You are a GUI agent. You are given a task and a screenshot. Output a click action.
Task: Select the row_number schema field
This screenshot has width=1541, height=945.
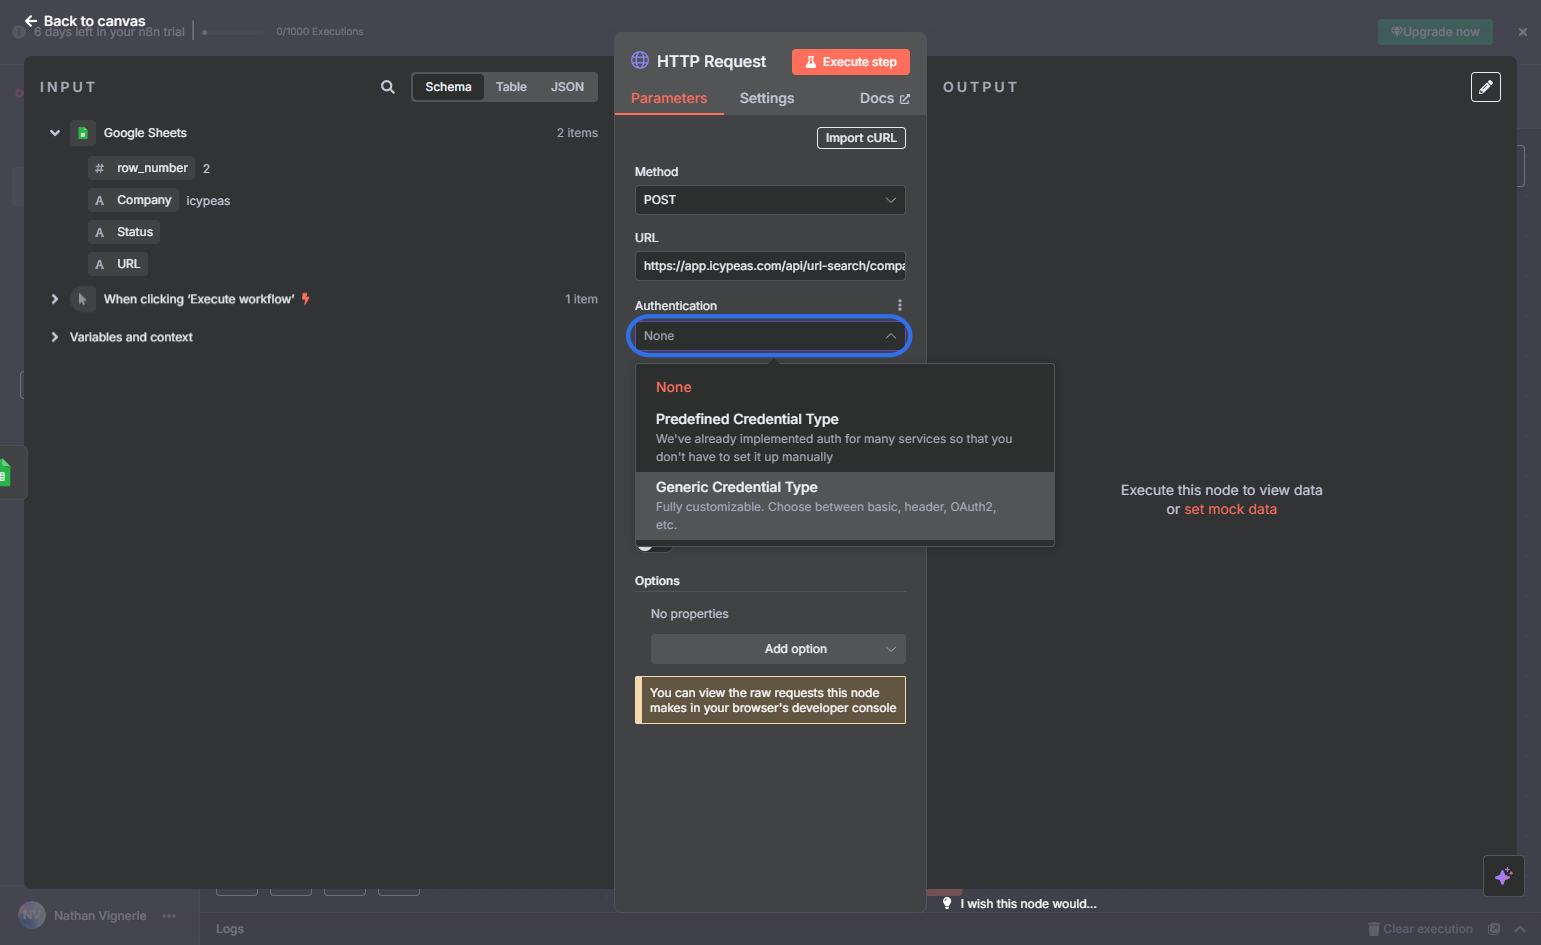[141, 168]
